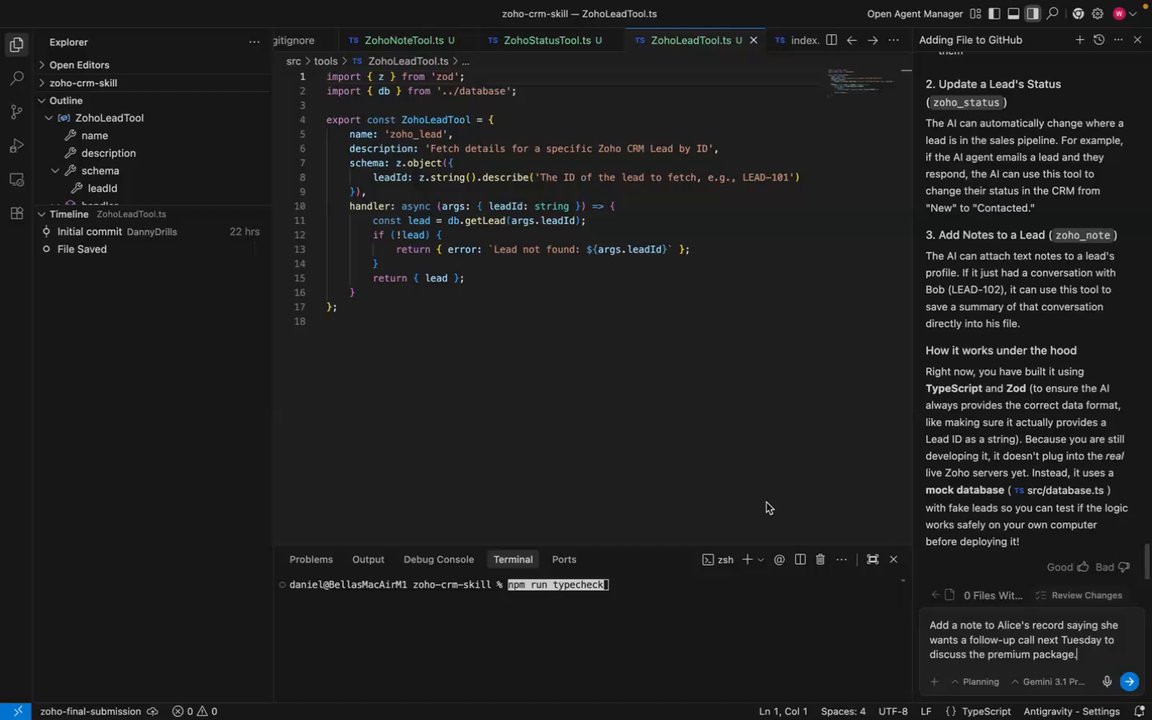Open the editor tab bar more actions
Image resolution: width=1152 pixels, height=720 pixels.
tap(893, 40)
